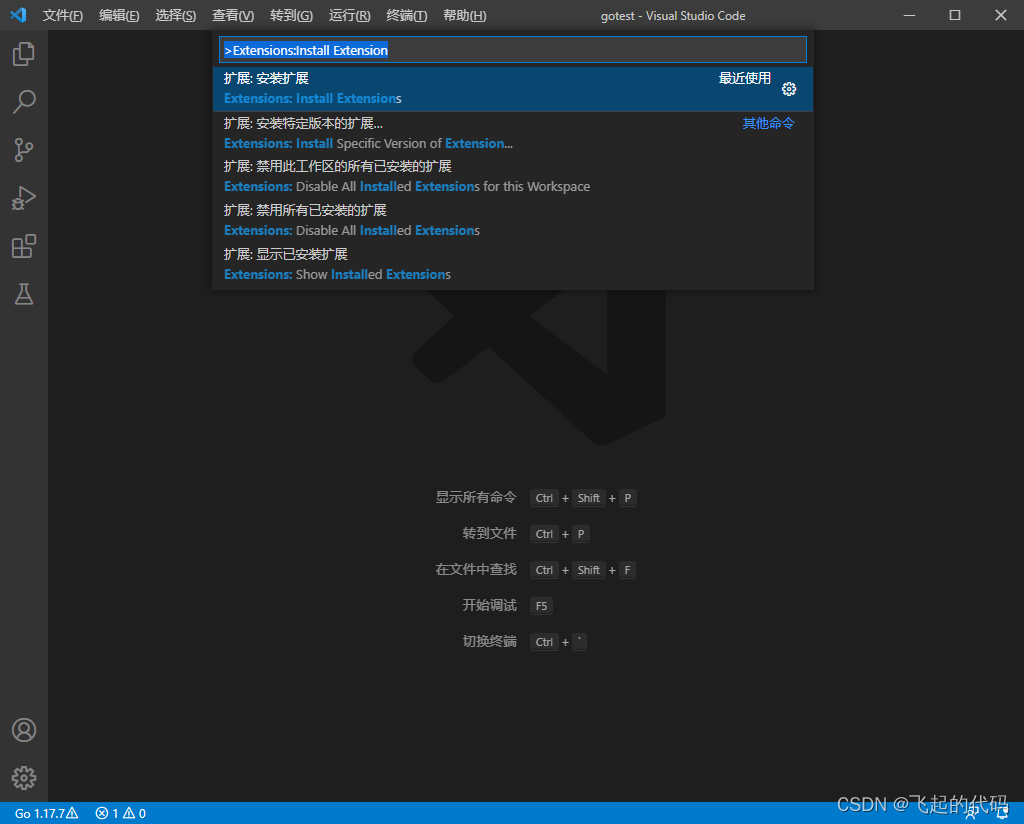Open the Accounts icon
Screen dimensions: 1024x824
24,730
